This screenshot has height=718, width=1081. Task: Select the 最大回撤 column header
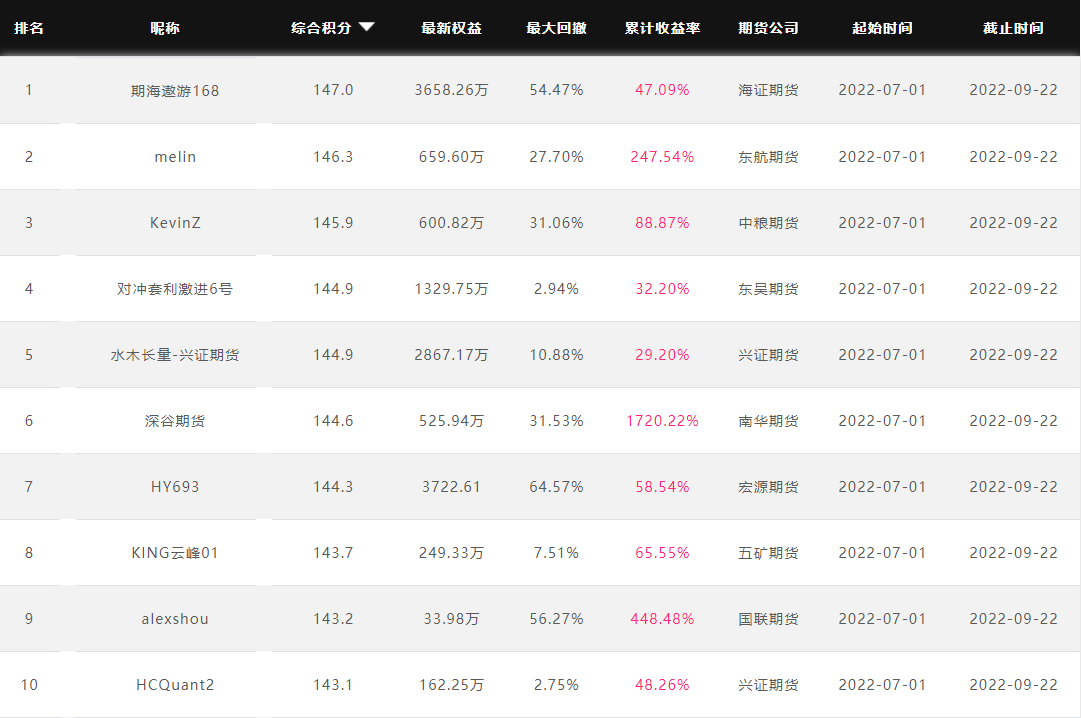point(556,28)
